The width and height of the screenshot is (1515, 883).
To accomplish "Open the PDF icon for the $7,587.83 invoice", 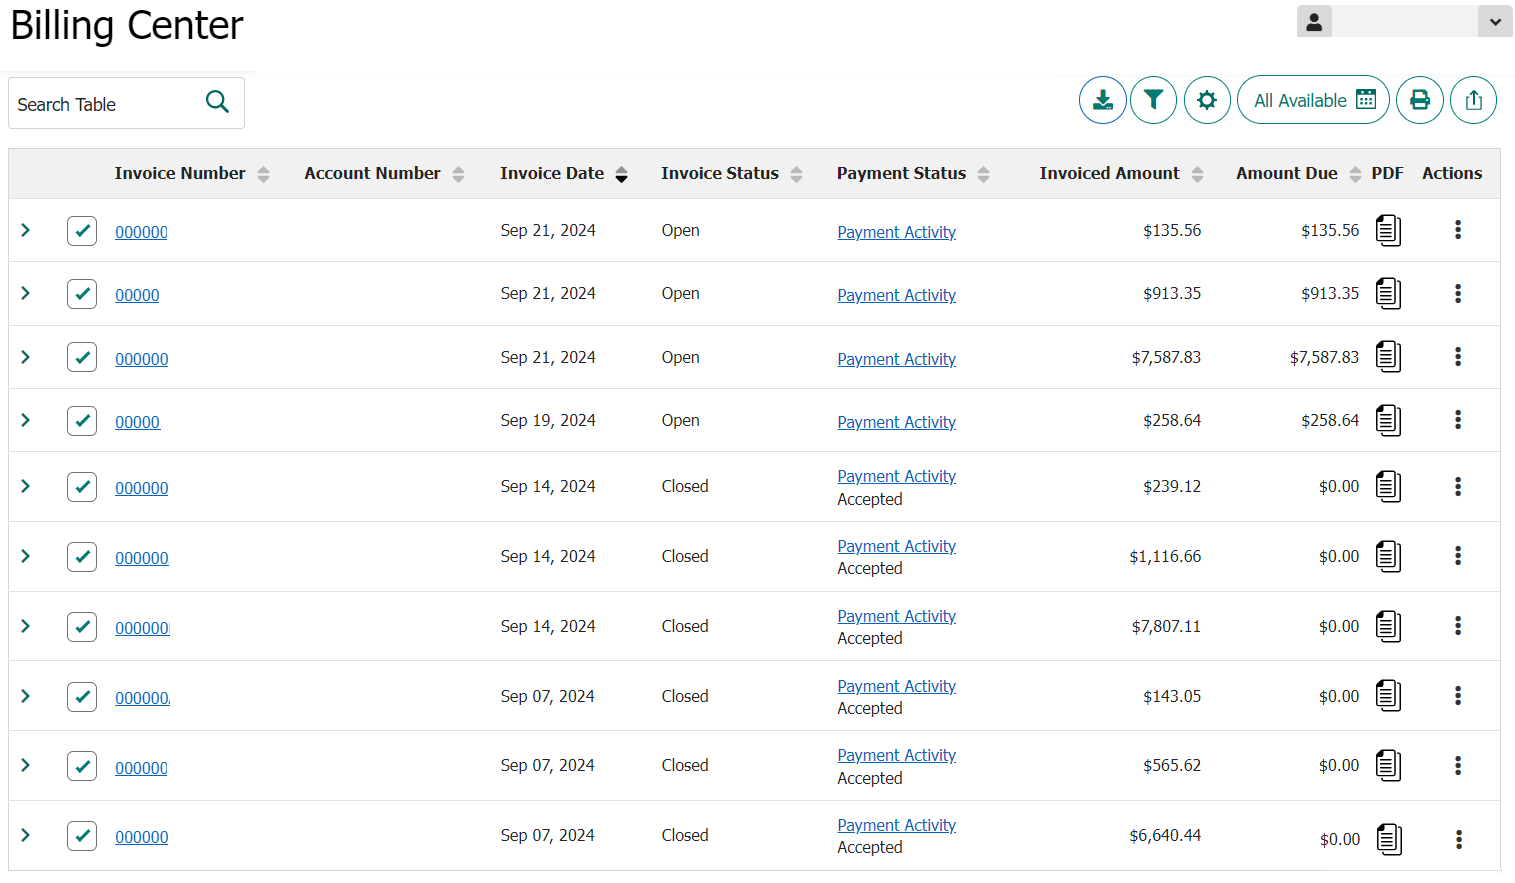I will point(1388,356).
